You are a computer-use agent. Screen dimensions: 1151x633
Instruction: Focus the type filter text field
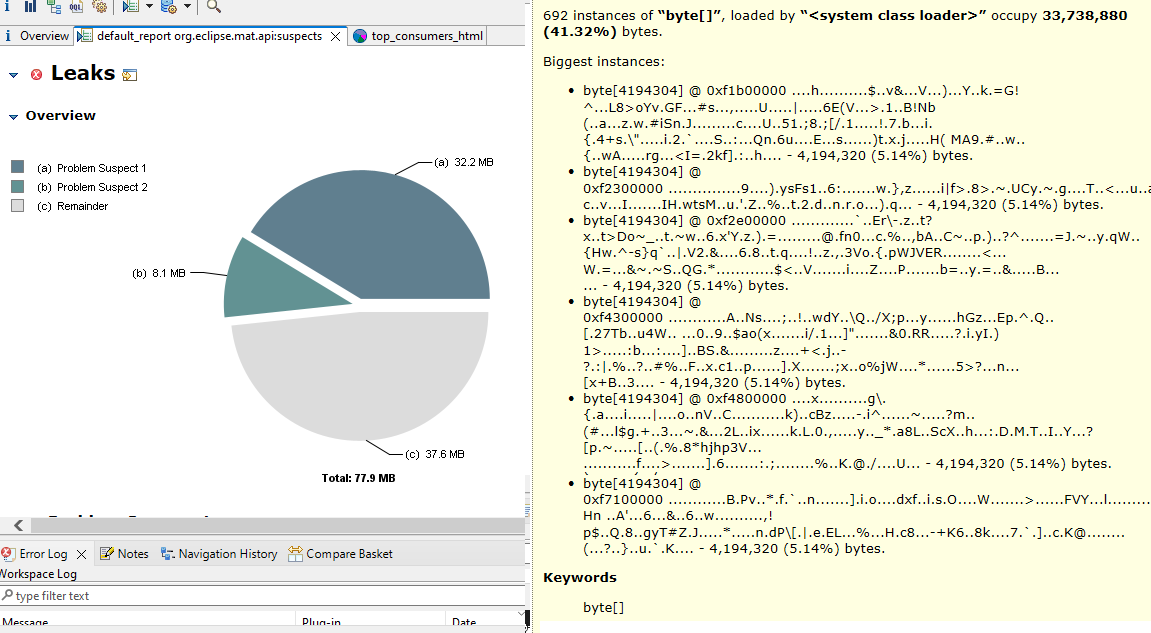[x=262, y=596]
